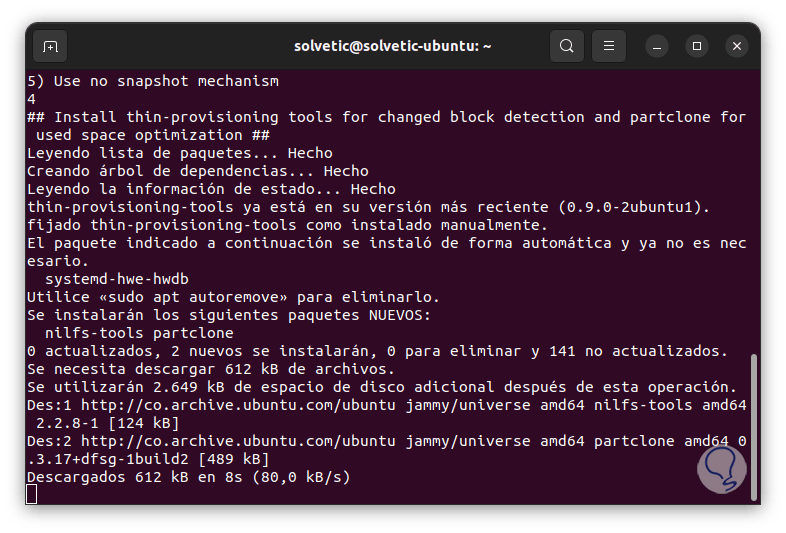The image size is (786, 533).
Task: Click the '2.2.8-1 [124 kB]' version text
Action: [x=107, y=423]
